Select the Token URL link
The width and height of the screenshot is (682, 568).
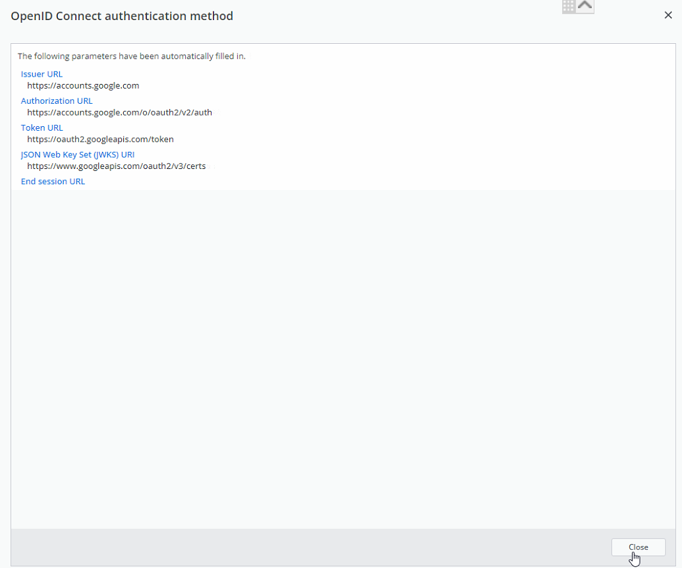click(42, 128)
